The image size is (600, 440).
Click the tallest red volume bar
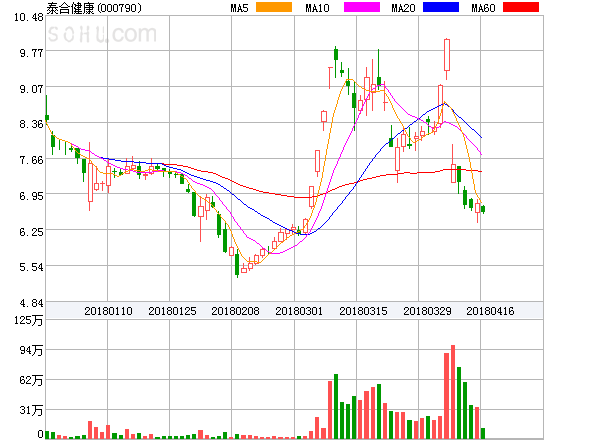pos(453,392)
